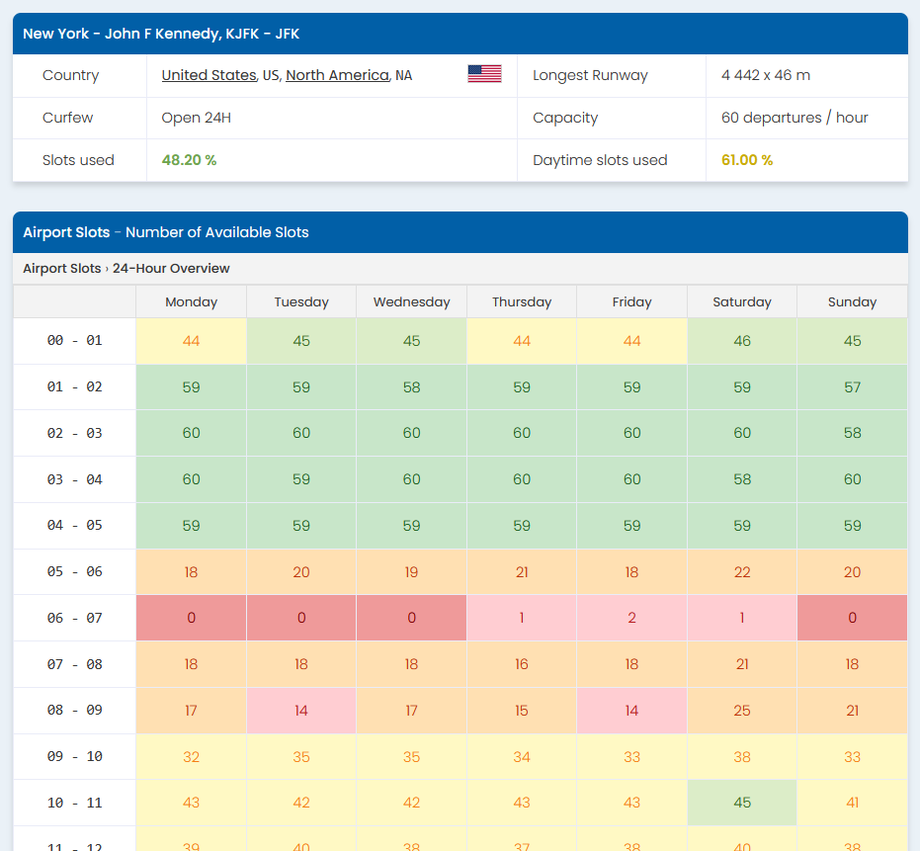Select Sunday 02 - 03 cell showing 58
920x851 pixels.
851,433
